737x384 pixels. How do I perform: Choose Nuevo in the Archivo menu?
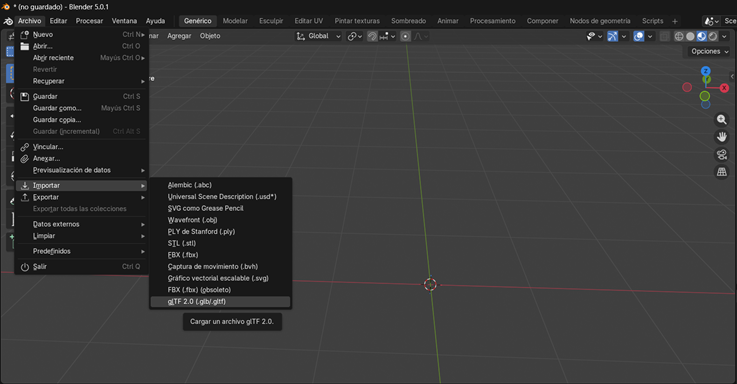[x=82, y=35]
